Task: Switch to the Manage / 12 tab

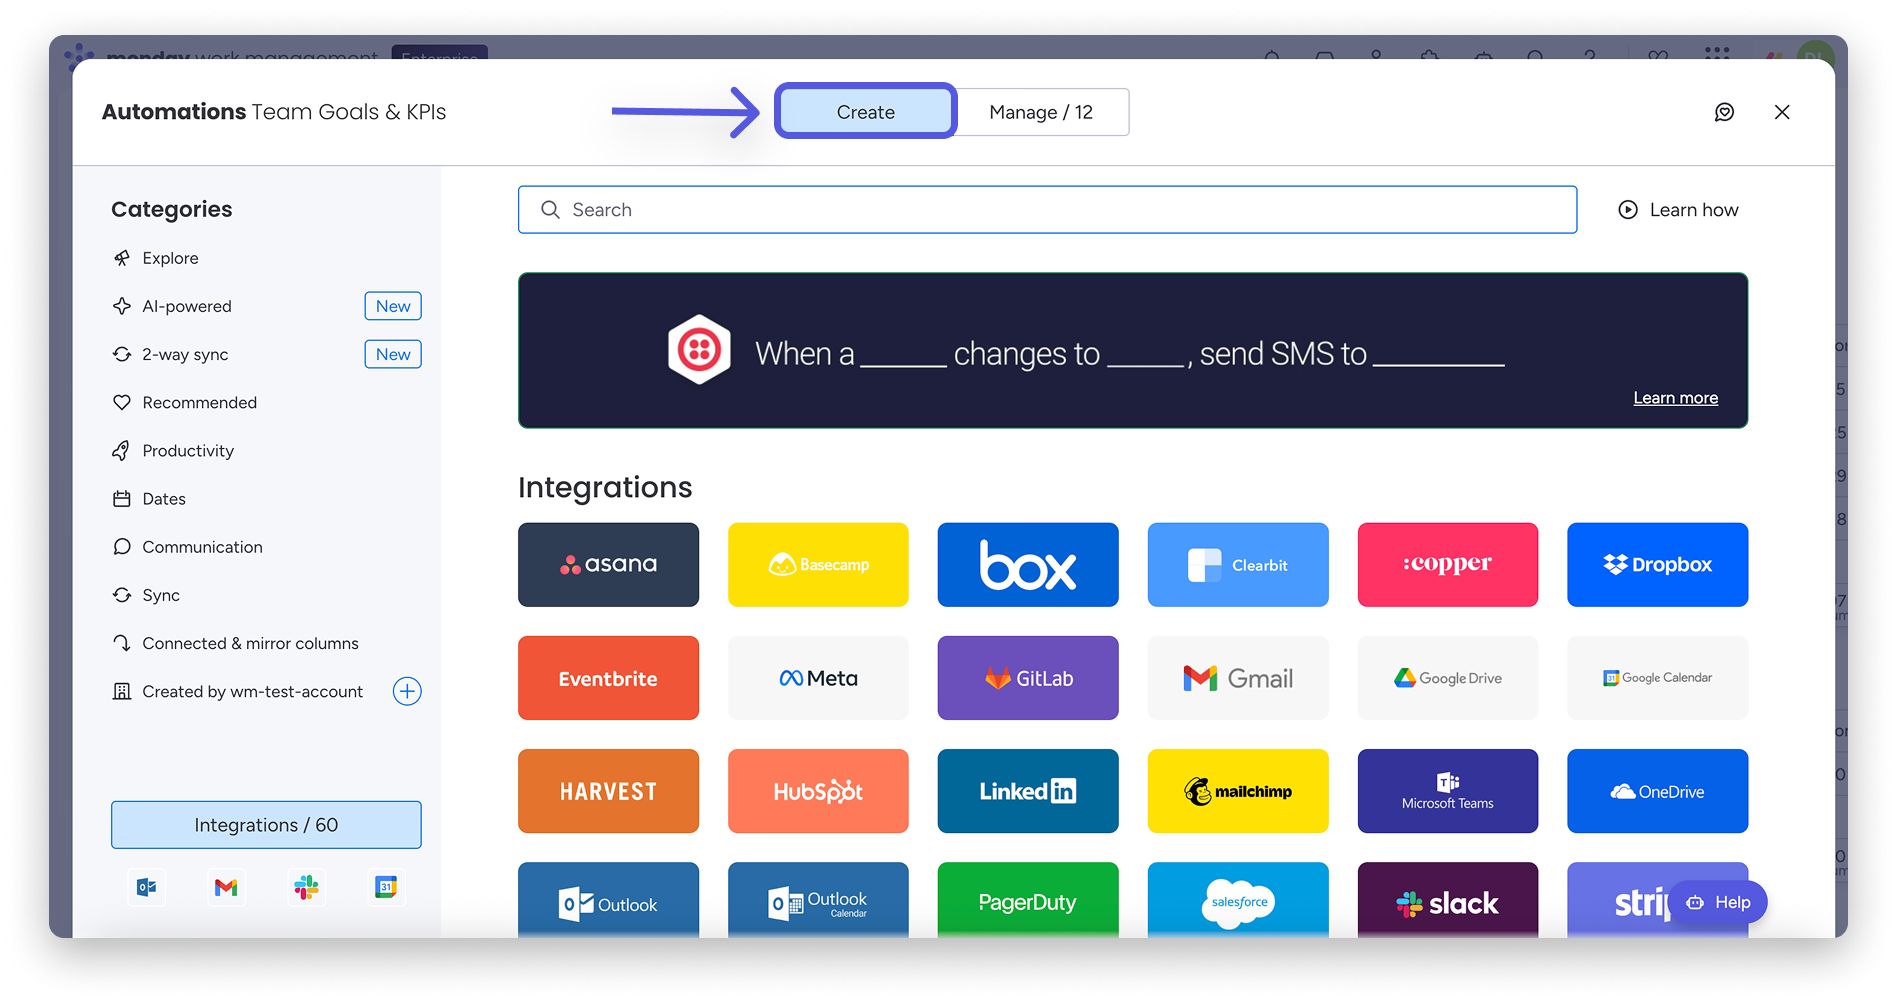Action: (1041, 112)
